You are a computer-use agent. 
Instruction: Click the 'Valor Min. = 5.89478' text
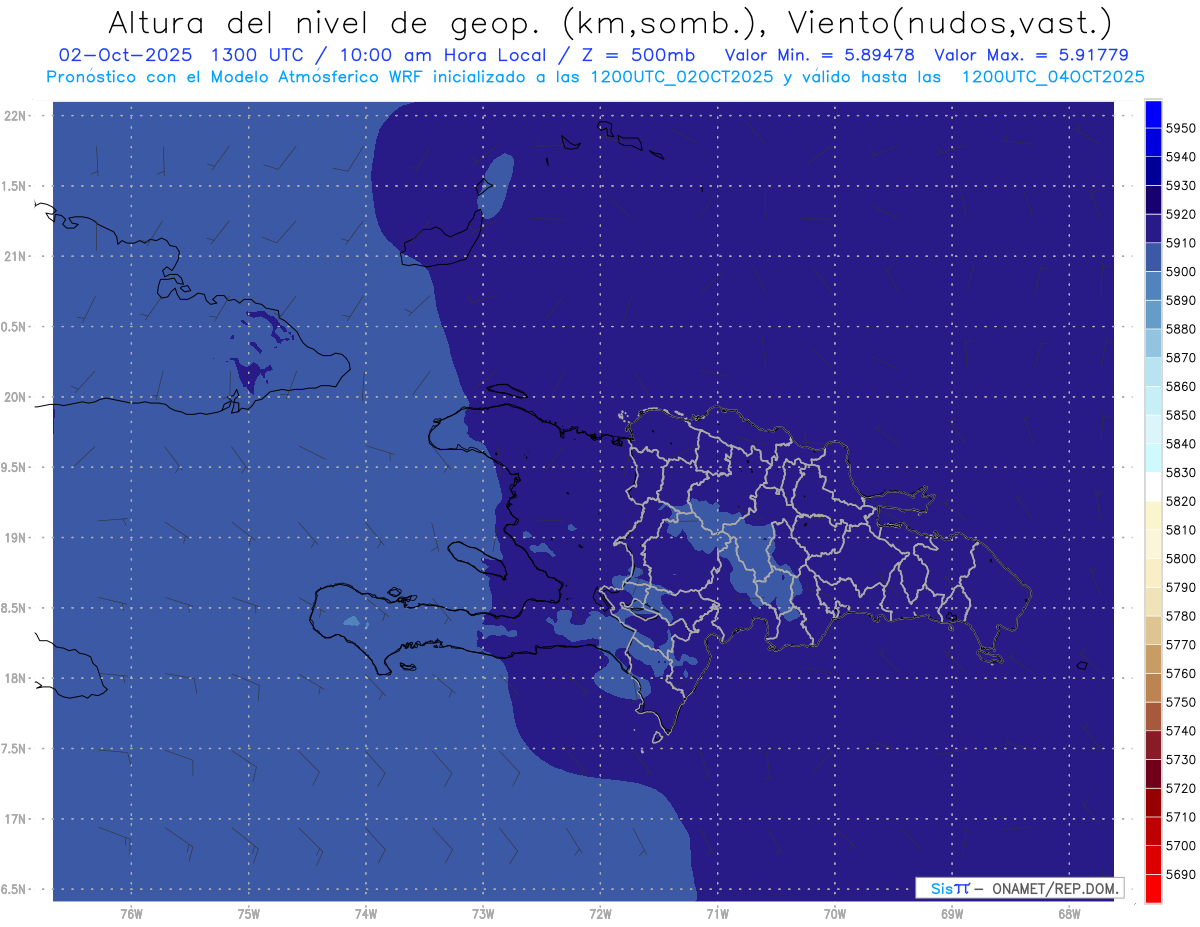(820, 56)
